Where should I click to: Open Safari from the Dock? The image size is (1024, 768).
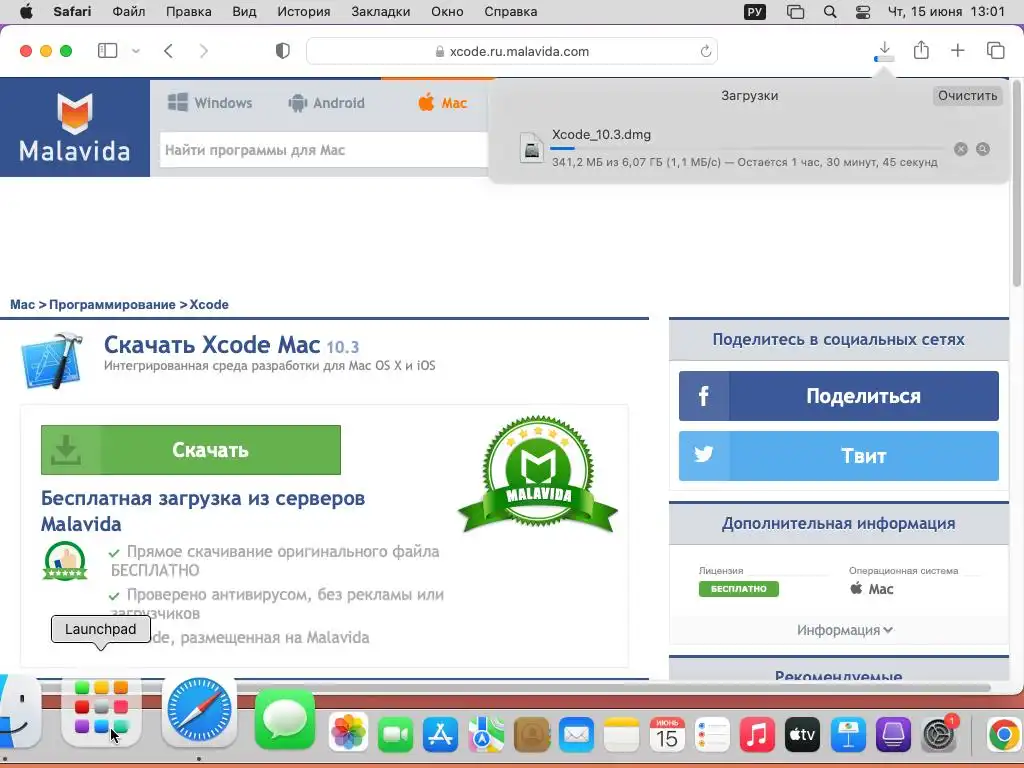click(199, 711)
